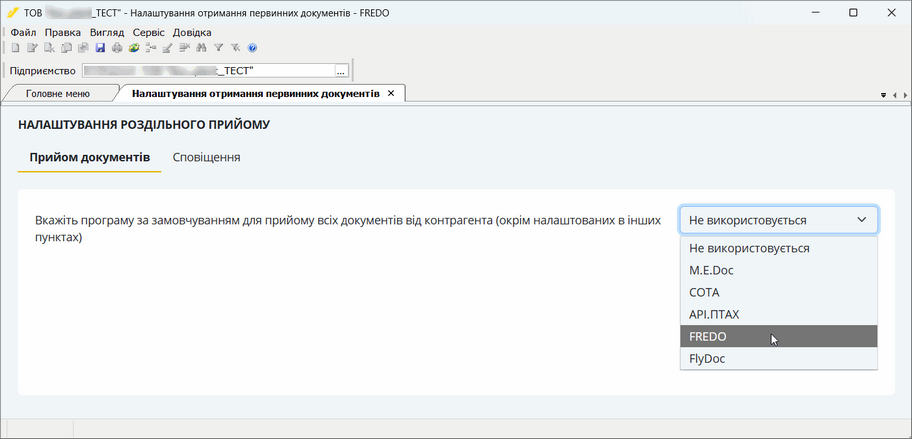Screen dimensions: 912x439
Task: Open the Файл menu
Action: pos(23,33)
